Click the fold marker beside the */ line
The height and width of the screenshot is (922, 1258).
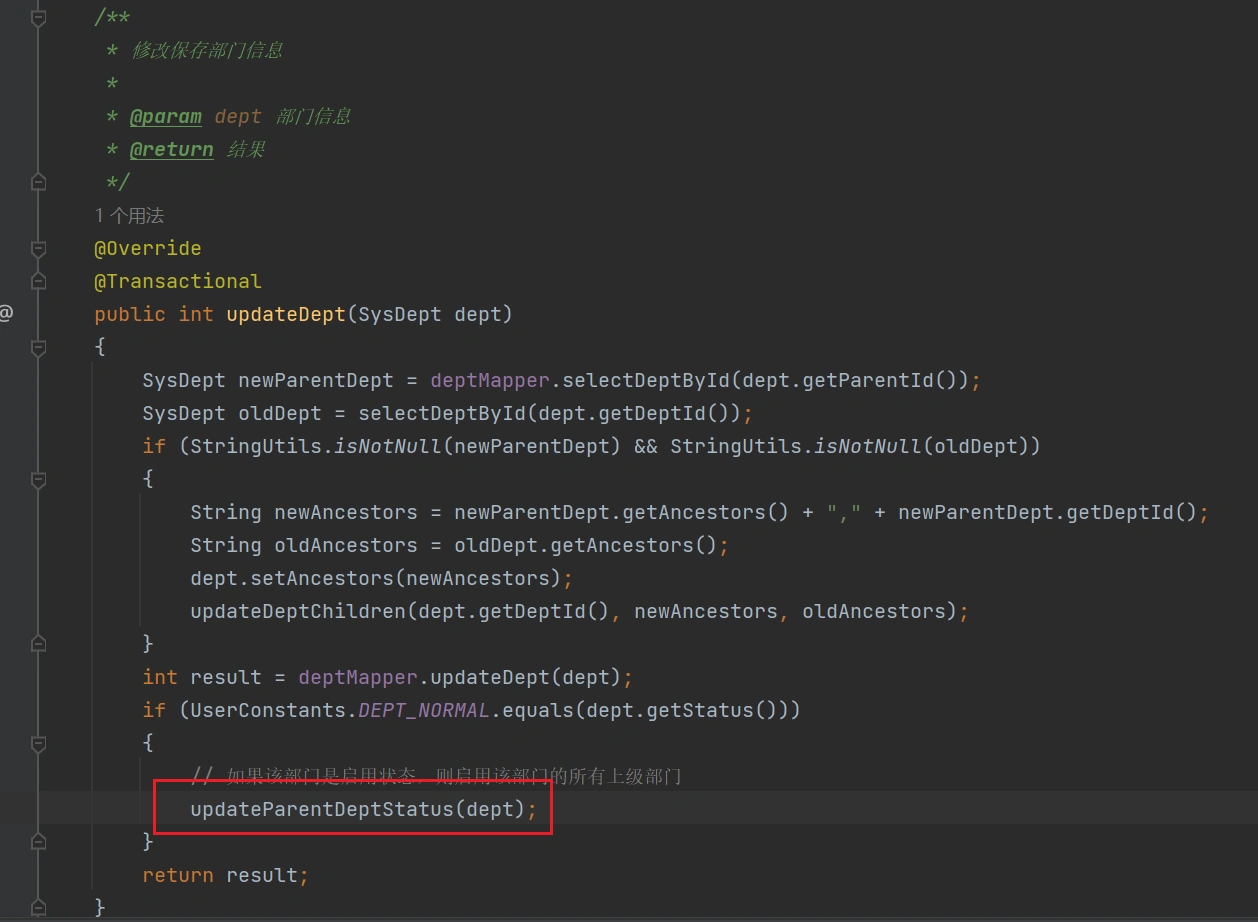[x=38, y=182]
